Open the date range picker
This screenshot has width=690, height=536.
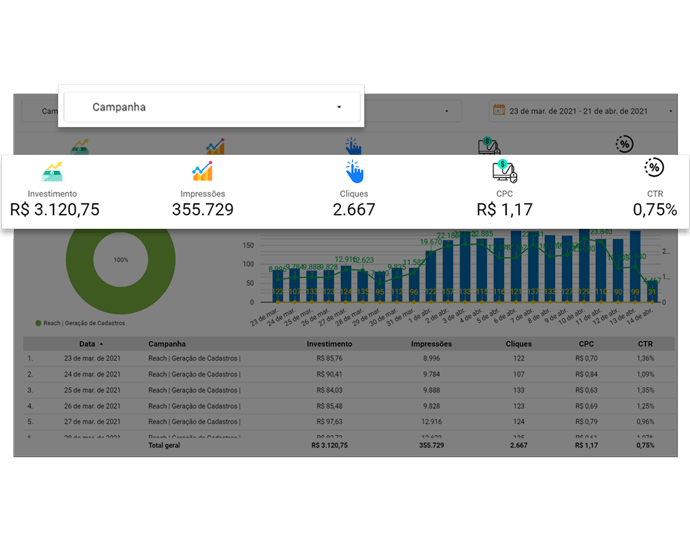(x=582, y=111)
